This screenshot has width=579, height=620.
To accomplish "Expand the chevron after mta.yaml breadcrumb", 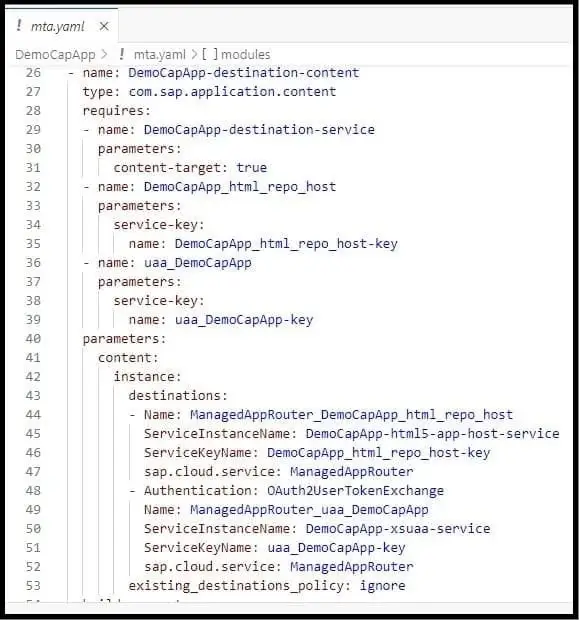I will (x=194, y=55).
